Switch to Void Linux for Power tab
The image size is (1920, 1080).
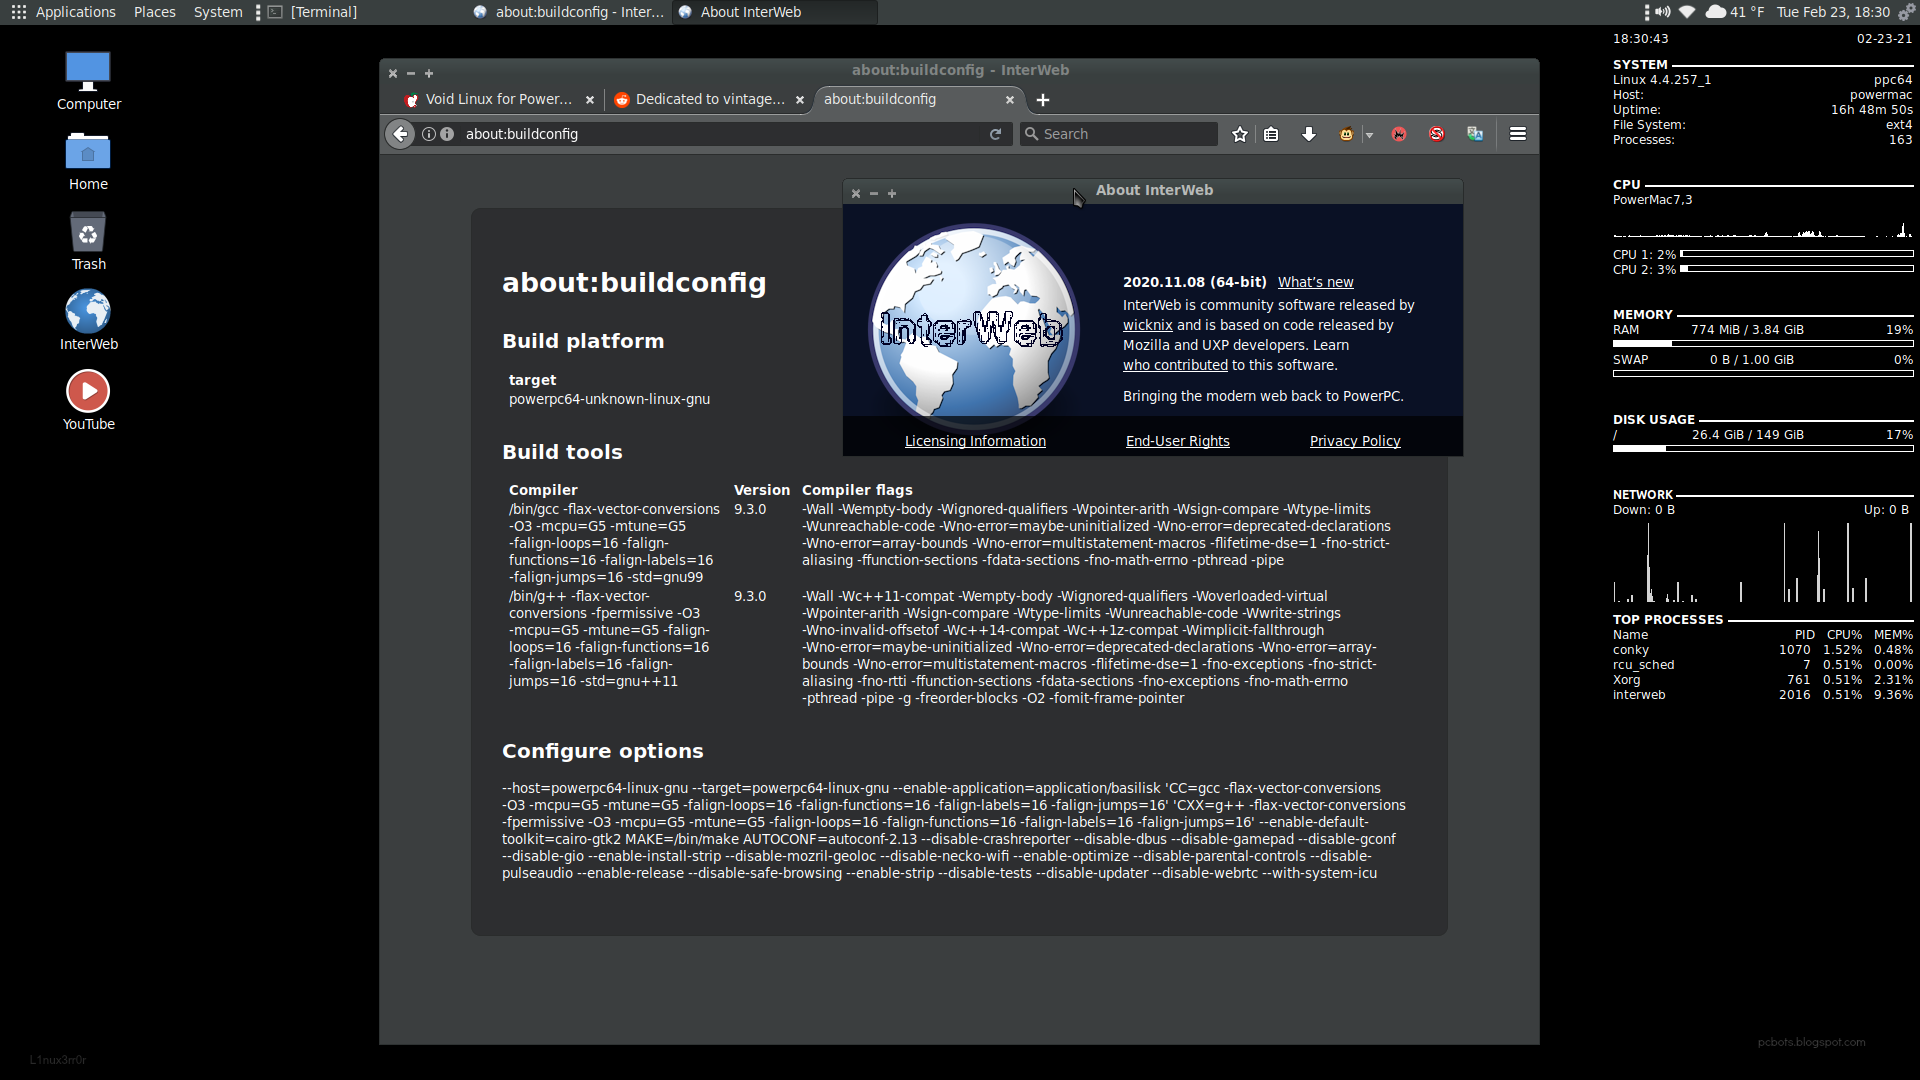pos(498,99)
